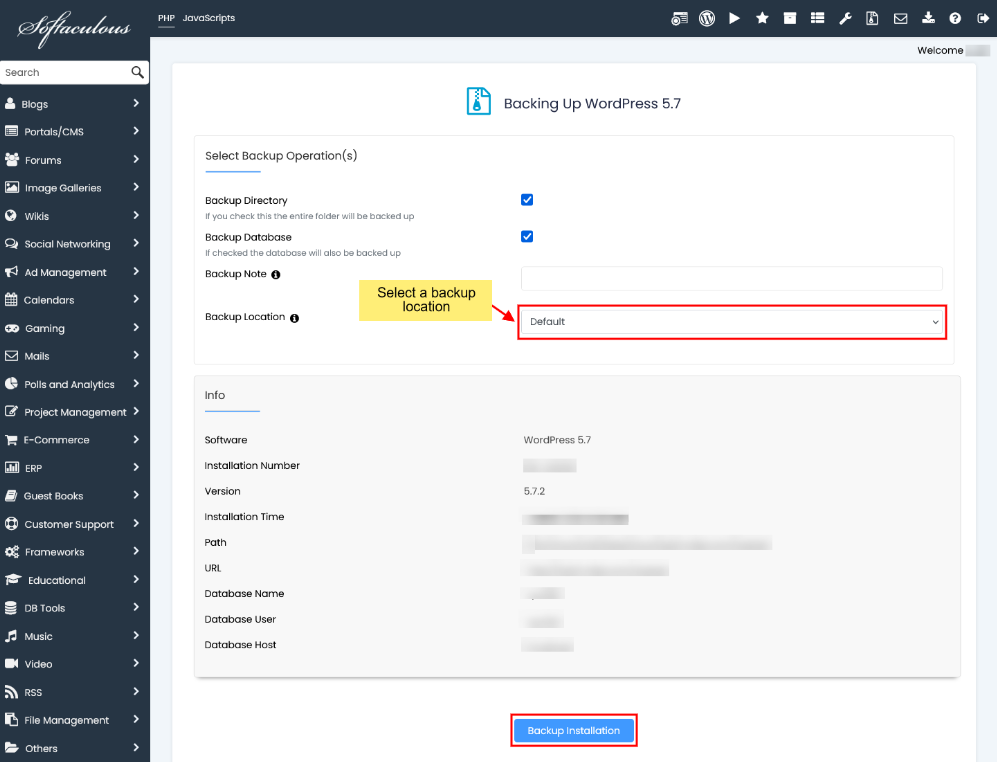The width and height of the screenshot is (997, 762).
Task: Open the email settings envelope icon
Action: 900,18
